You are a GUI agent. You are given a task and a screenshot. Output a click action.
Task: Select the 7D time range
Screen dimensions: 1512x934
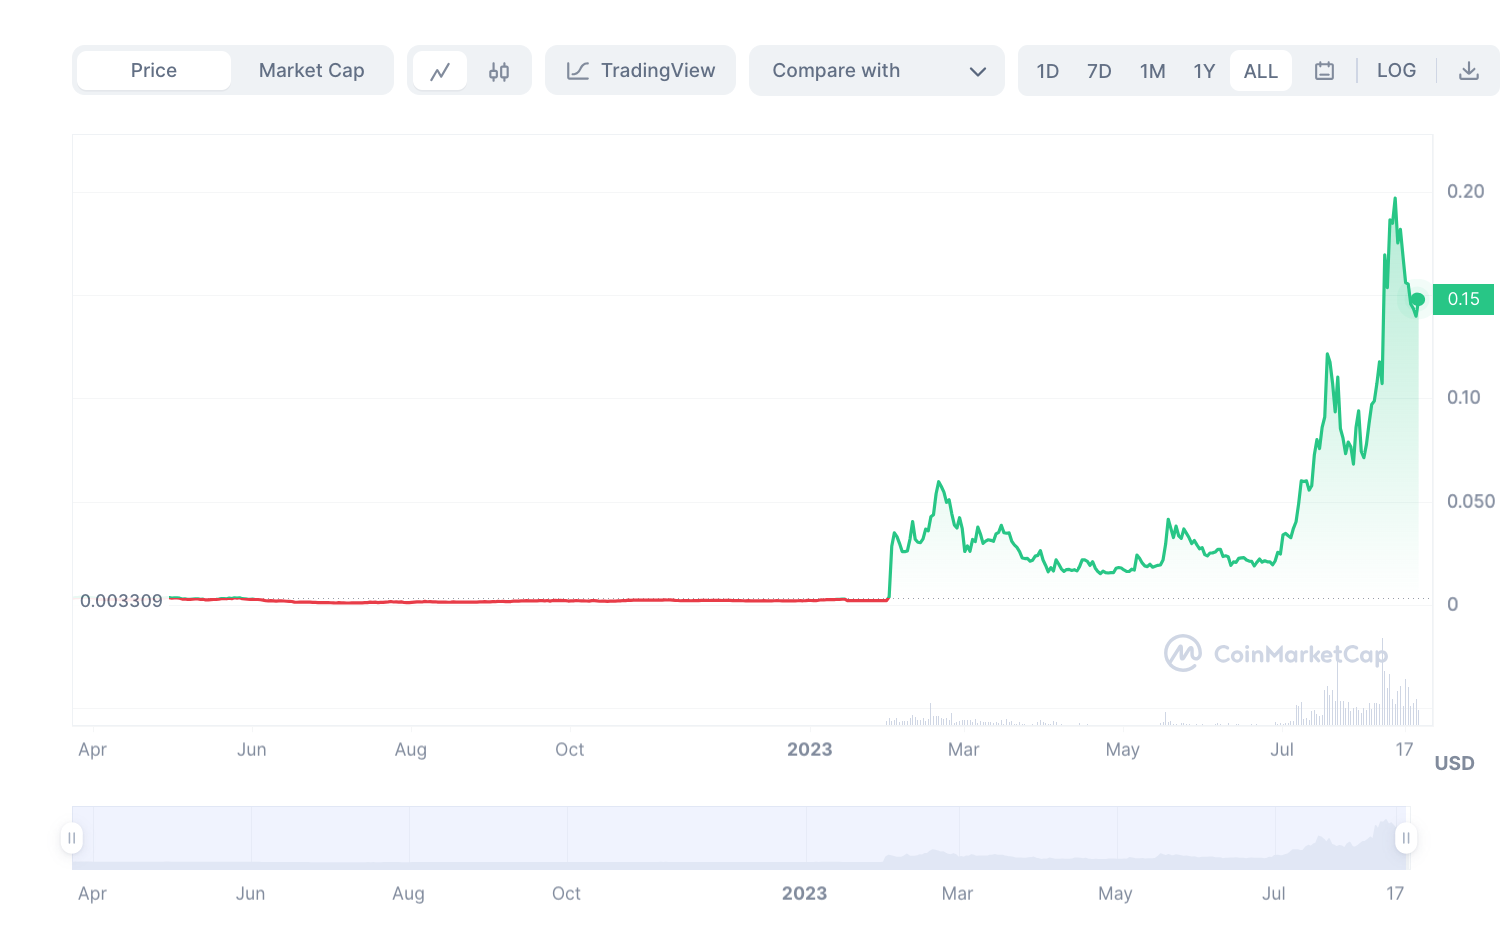pyautogui.click(x=1099, y=71)
